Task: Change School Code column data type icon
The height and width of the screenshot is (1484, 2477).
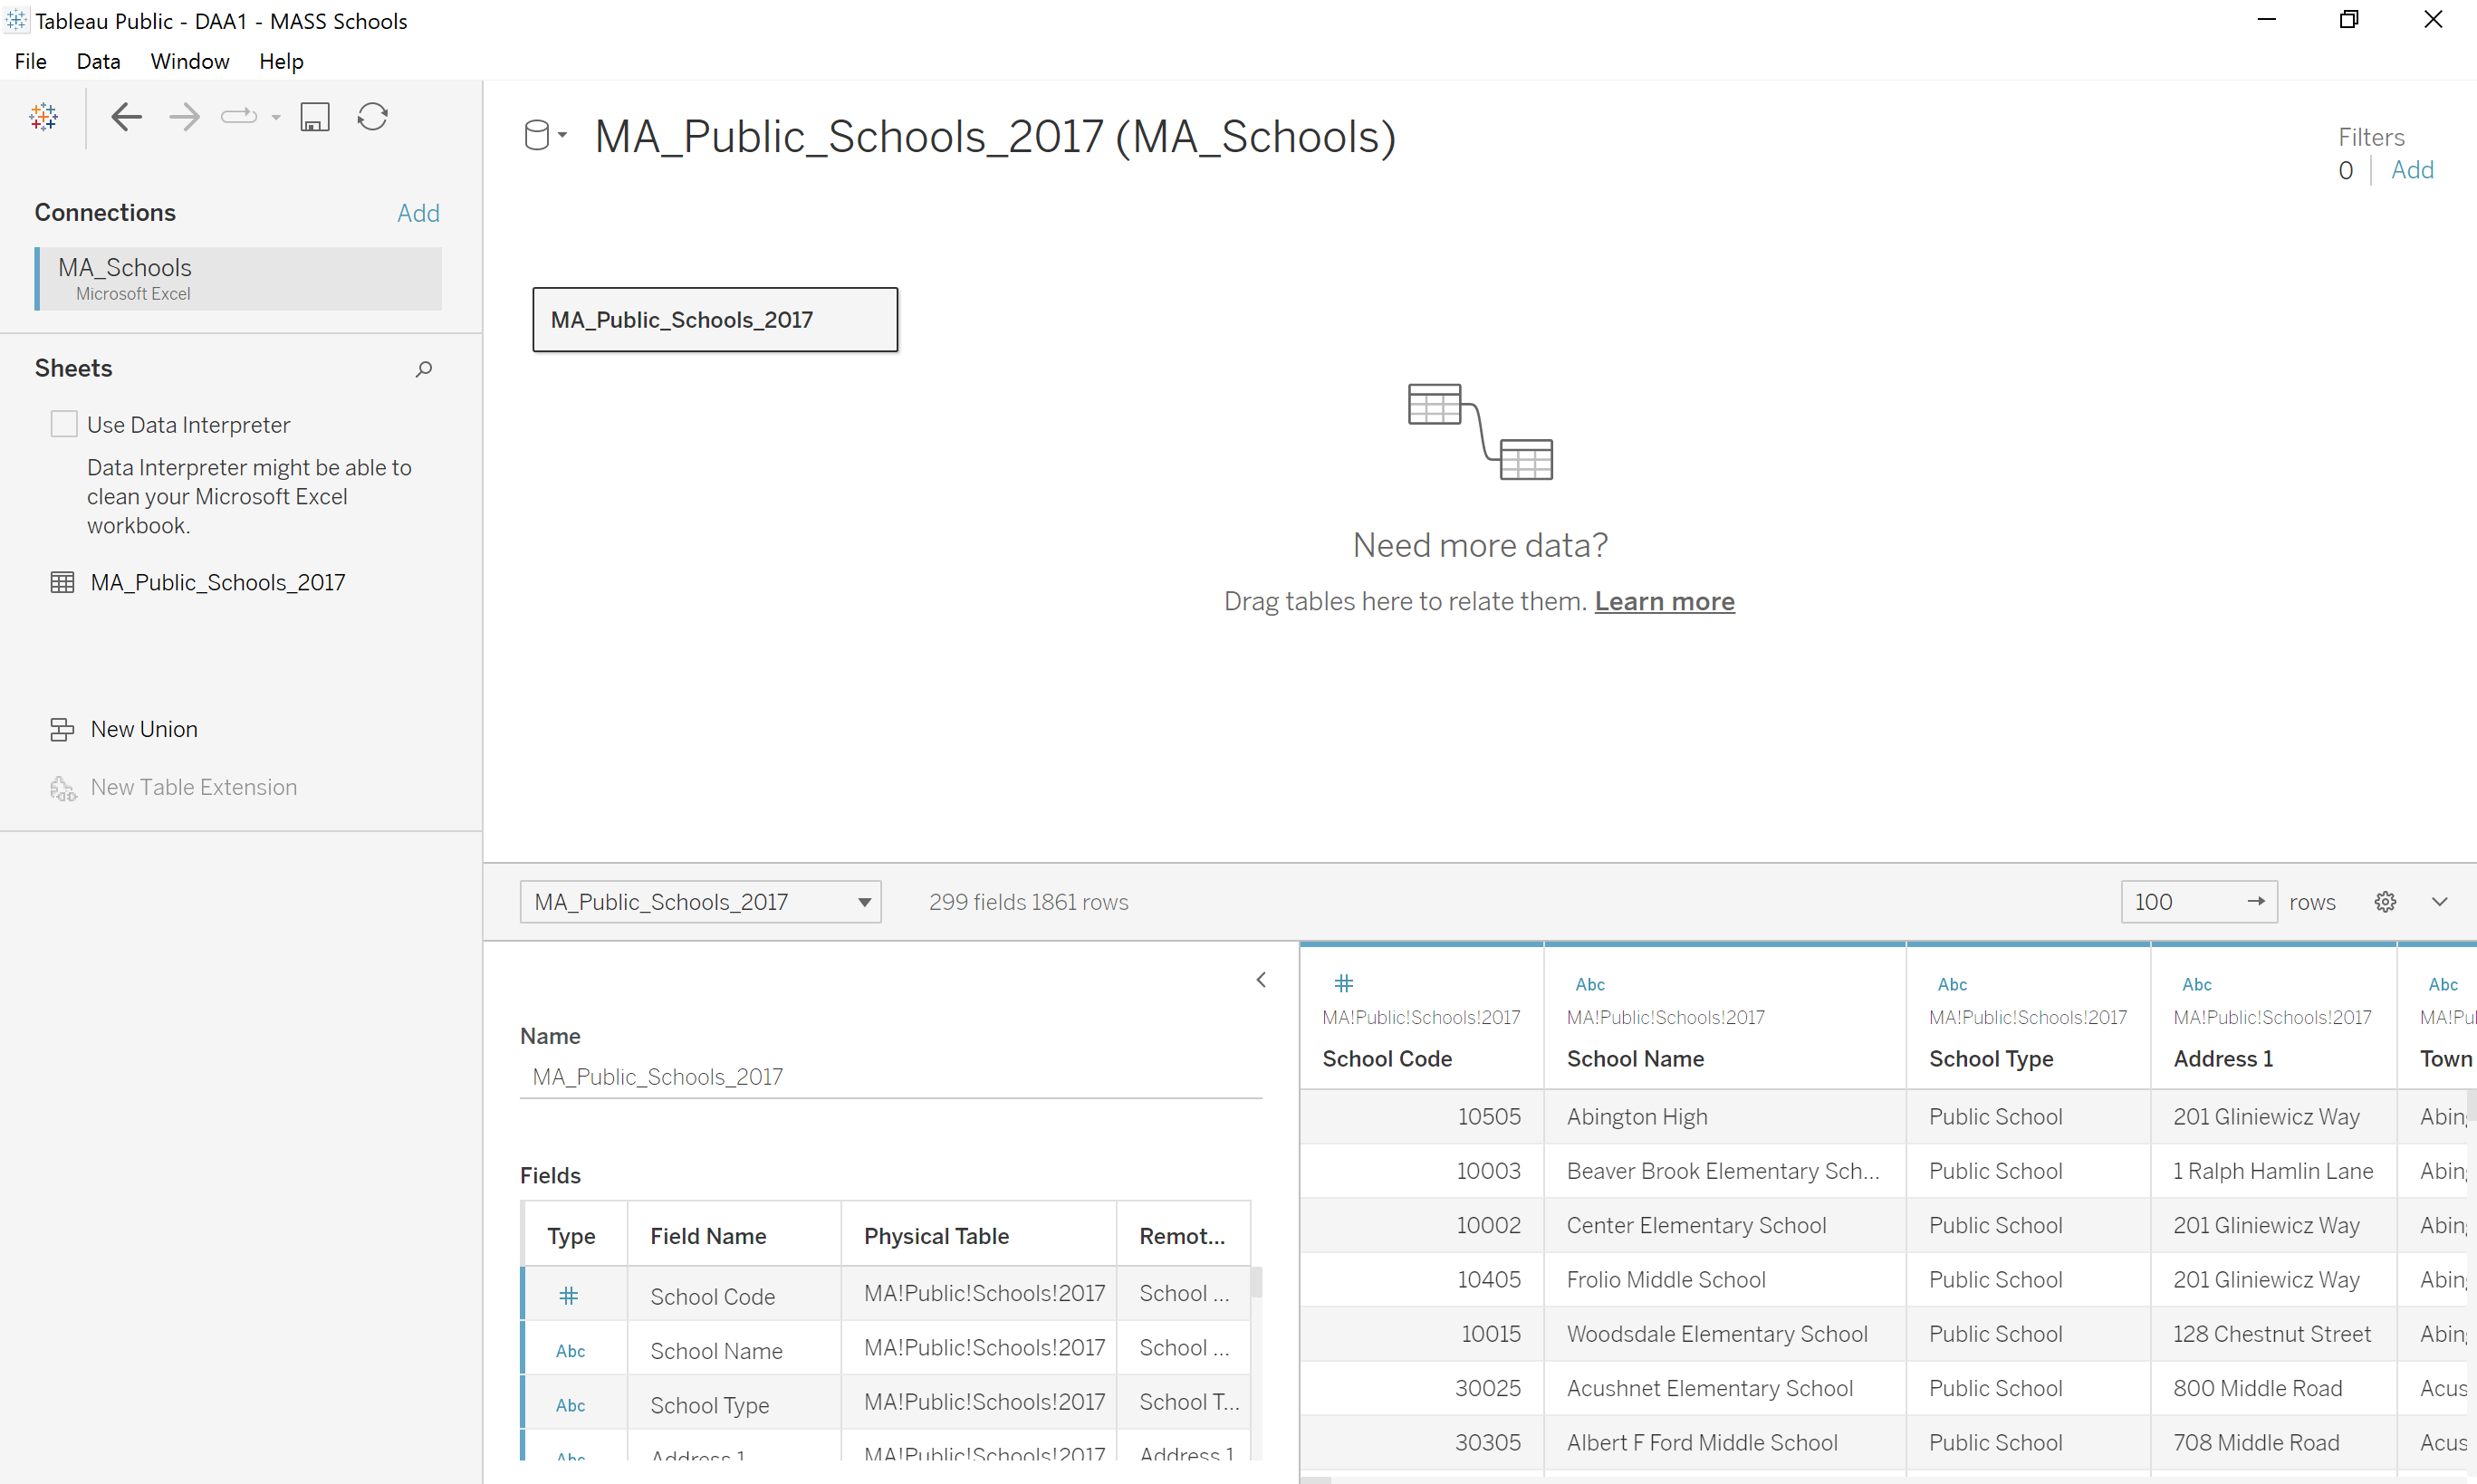Action: [1344, 983]
